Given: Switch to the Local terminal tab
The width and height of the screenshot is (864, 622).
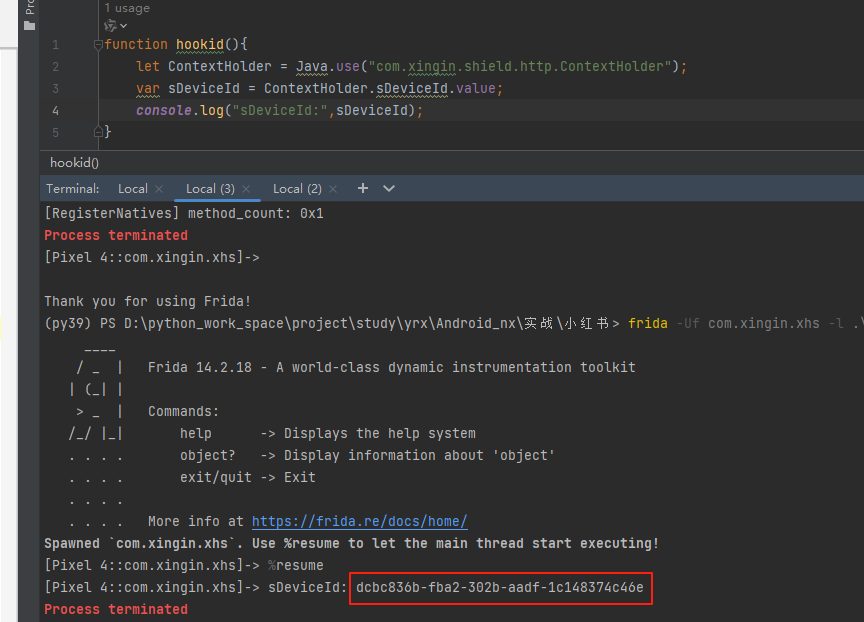Looking at the screenshot, I should (x=133, y=188).
